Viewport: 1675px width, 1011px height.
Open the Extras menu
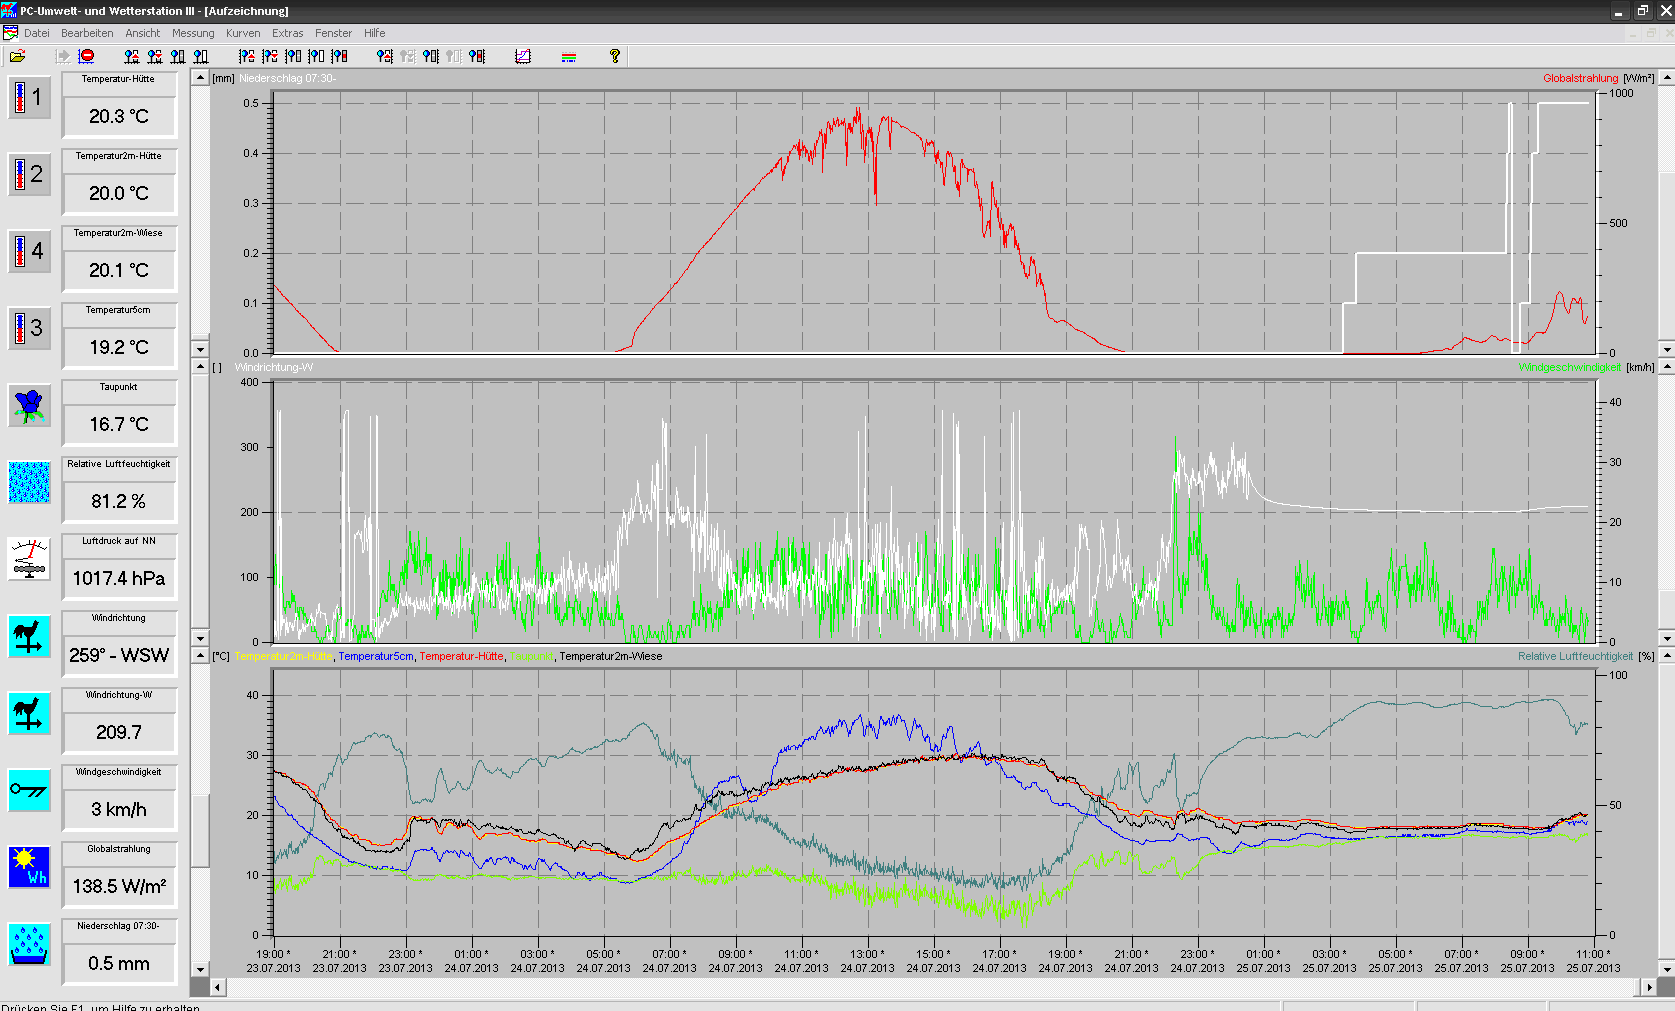pos(288,33)
